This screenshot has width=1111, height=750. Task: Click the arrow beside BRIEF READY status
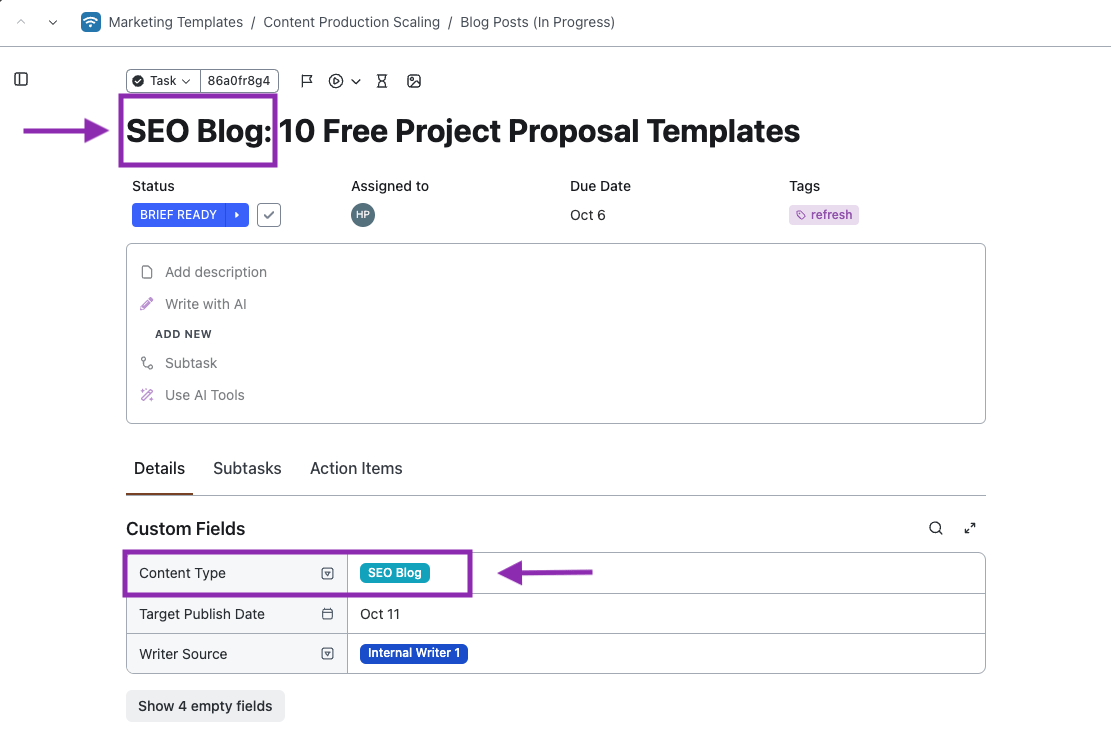tap(237, 215)
